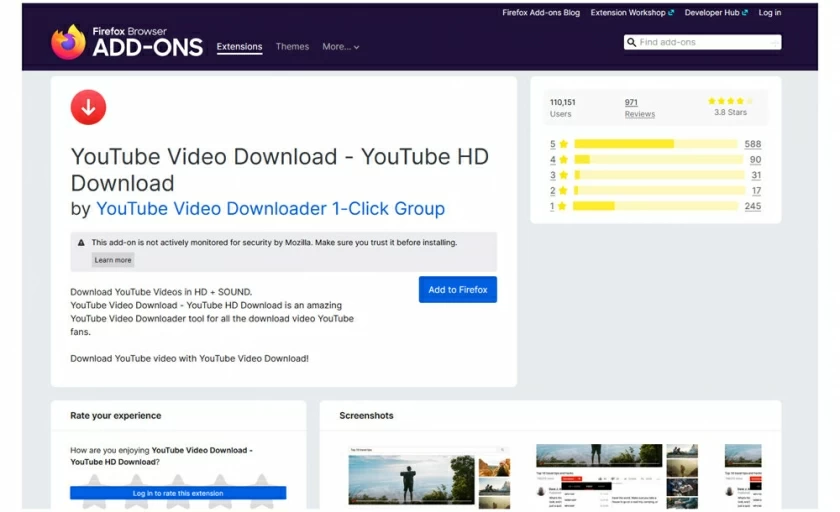Open the Extensions tab
Viewport: 840px width, 512px height.
click(239, 47)
